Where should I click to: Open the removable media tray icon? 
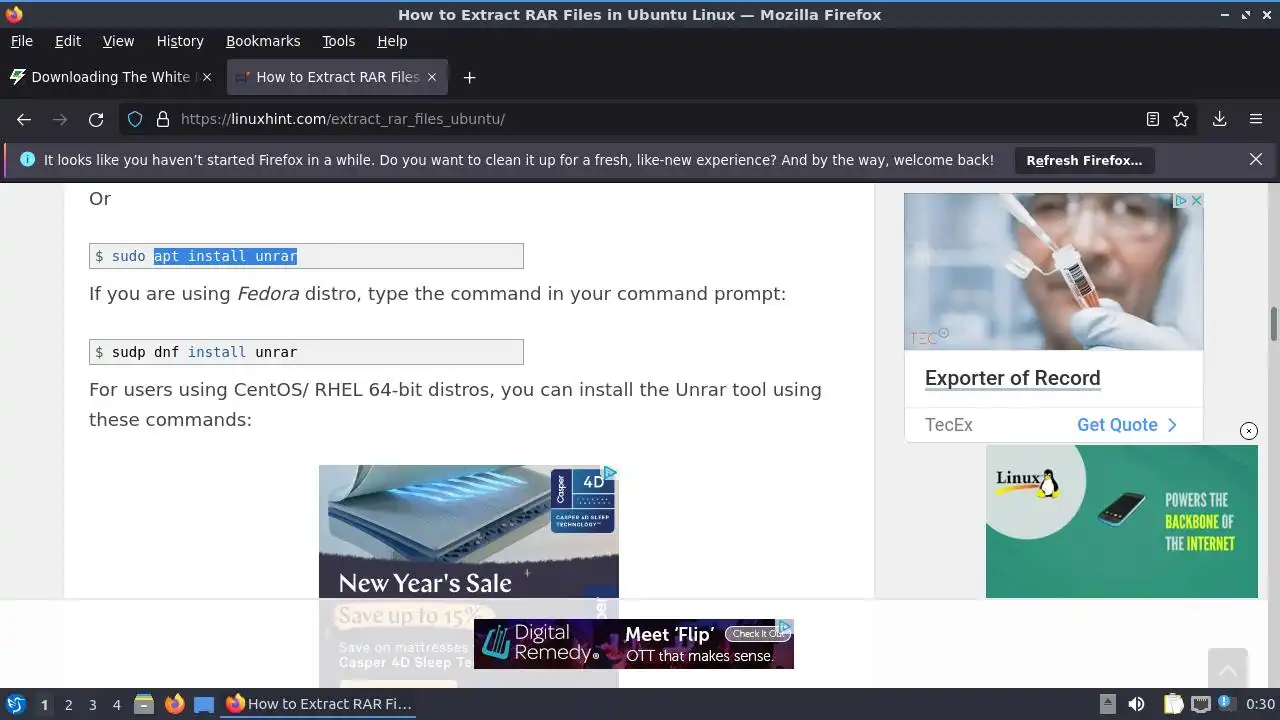pyautogui.click(x=1108, y=704)
